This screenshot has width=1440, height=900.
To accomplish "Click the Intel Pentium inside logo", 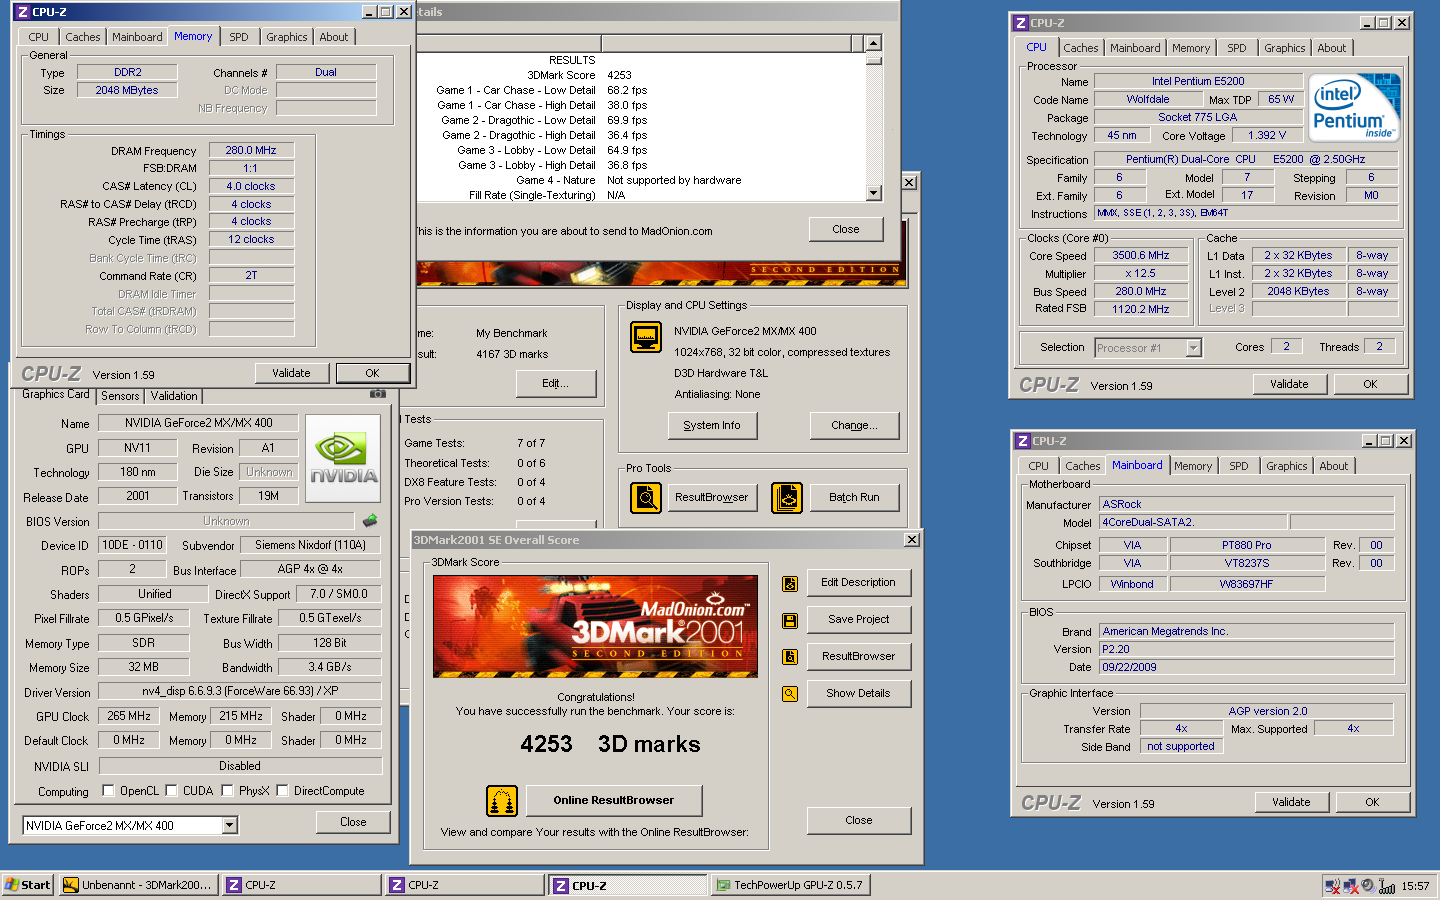I will [x=1355, y=107].
